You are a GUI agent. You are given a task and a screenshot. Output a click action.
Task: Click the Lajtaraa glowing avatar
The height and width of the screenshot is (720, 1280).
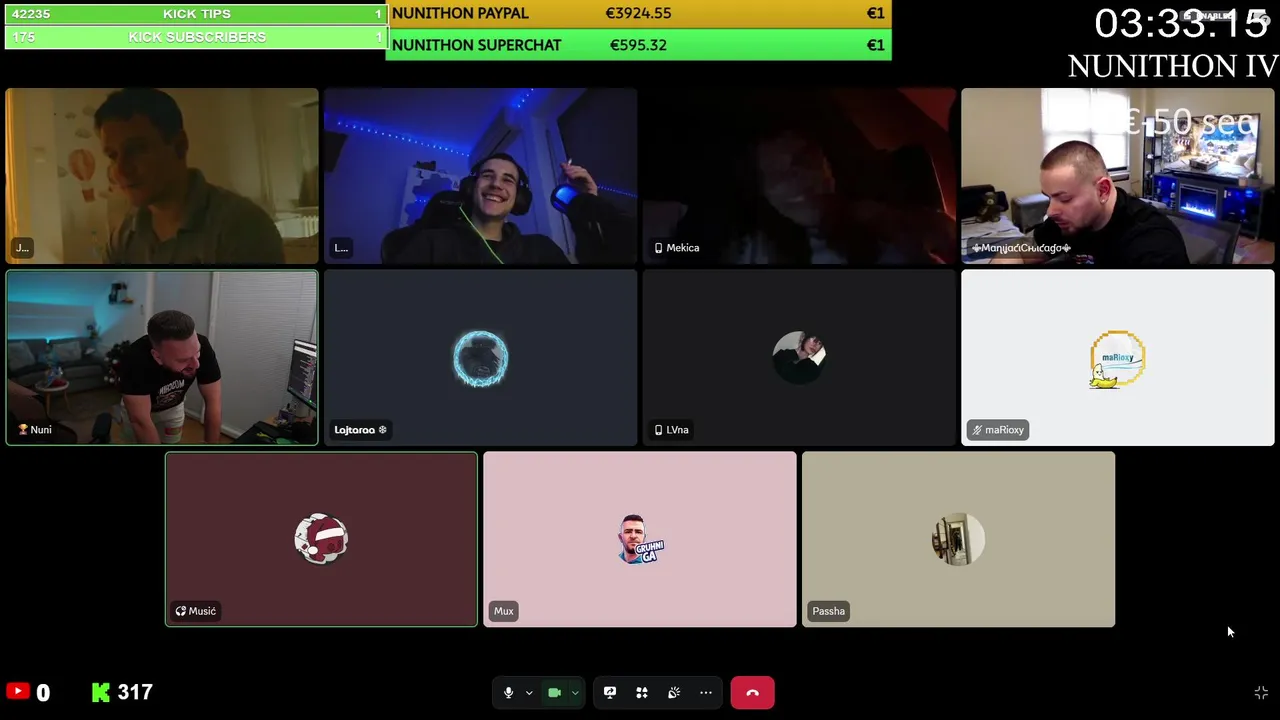coord(481,358)
